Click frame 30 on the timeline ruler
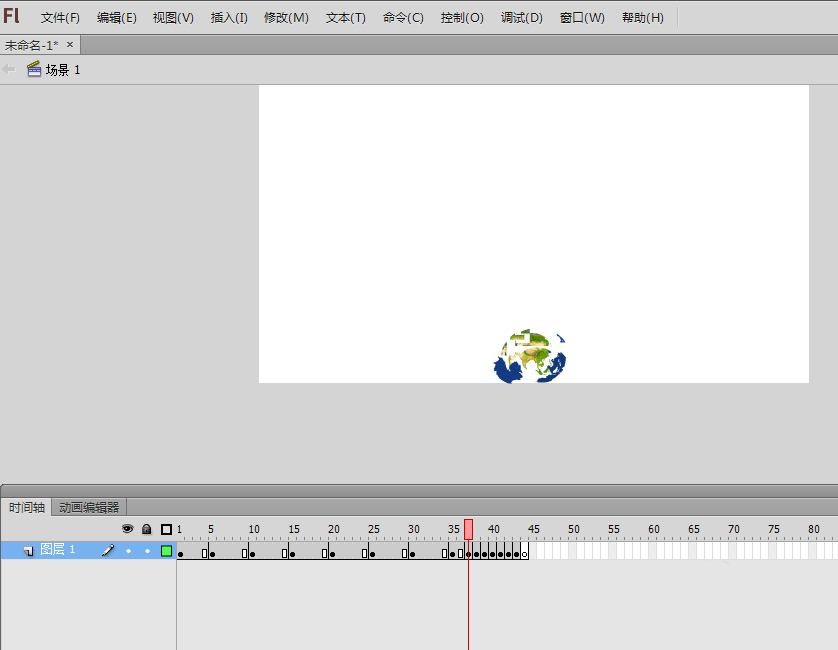The image size is (838, 650). tap(413, 529)
